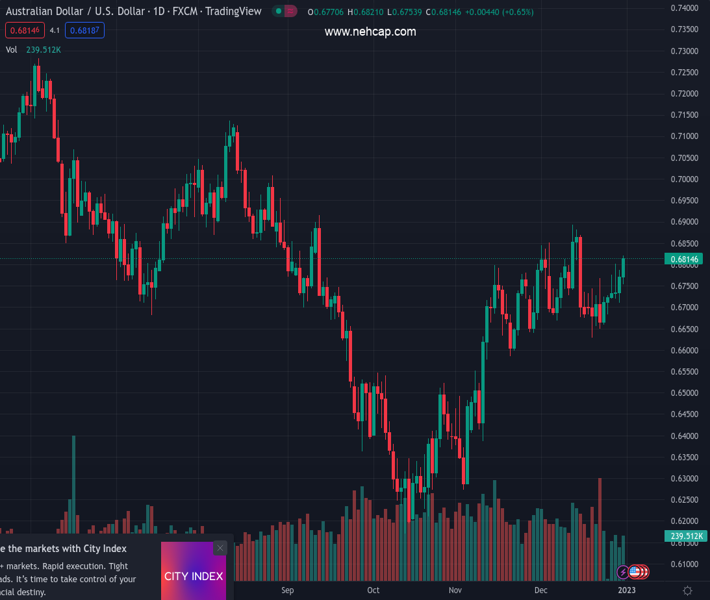The width and height of the screenshot is (710, 600).
Task: Click the blue buy price button 0.68187
Action: click(x=85, y=30)
